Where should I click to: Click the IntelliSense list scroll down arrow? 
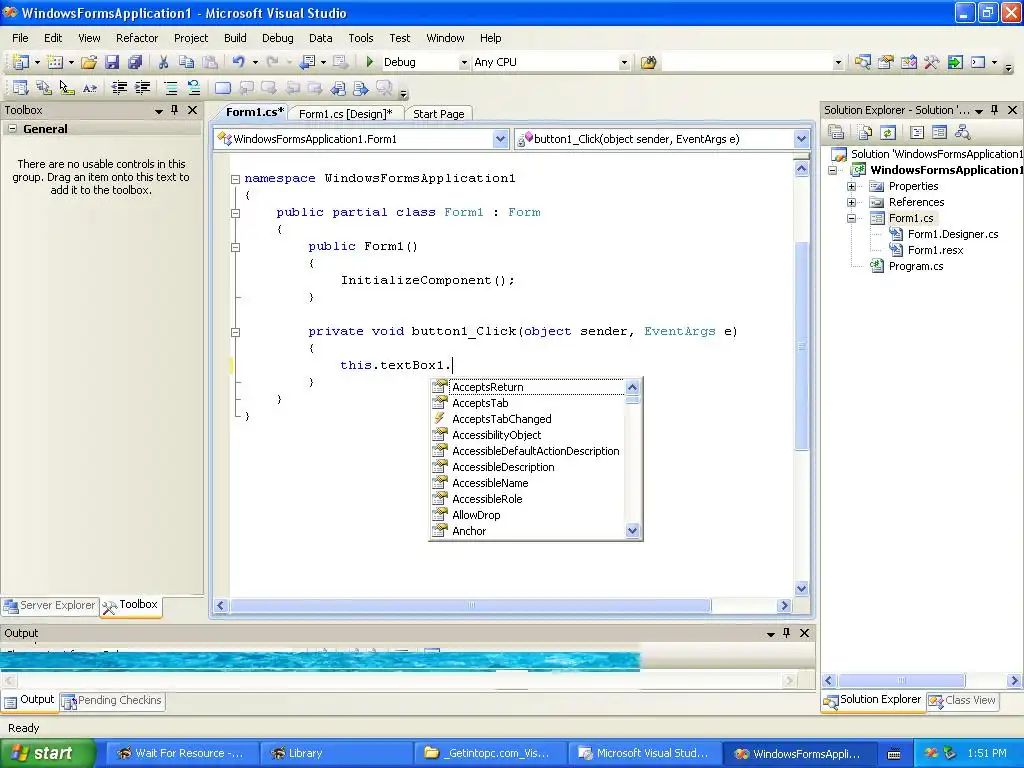point(632,531)
